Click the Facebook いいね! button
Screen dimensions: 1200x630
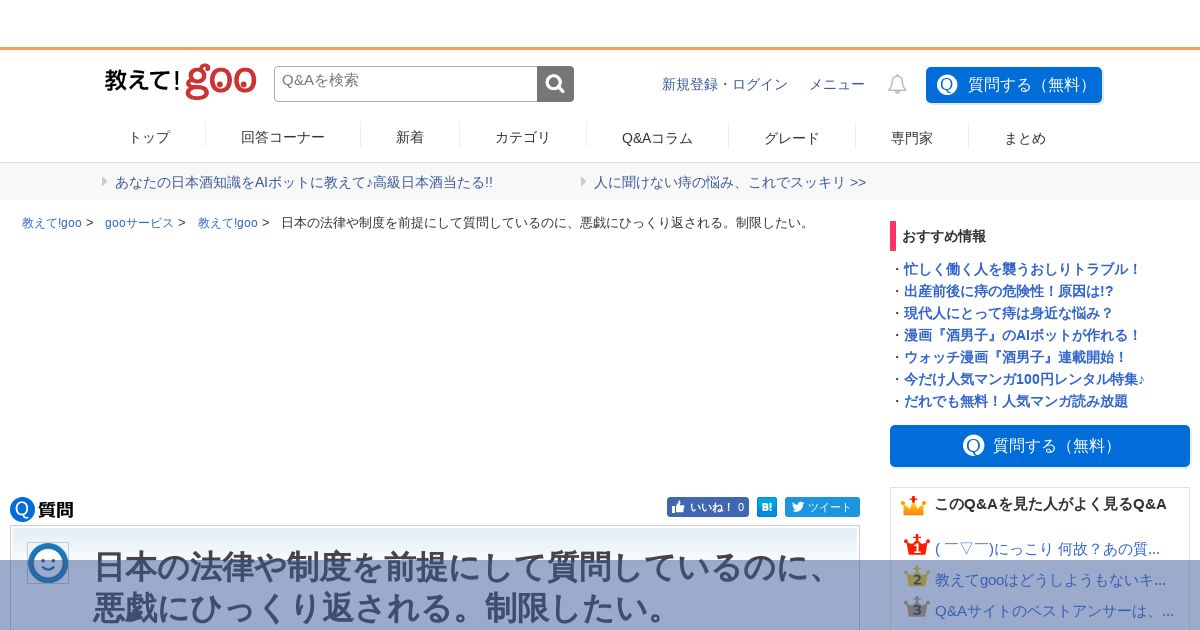coord(708,507)
